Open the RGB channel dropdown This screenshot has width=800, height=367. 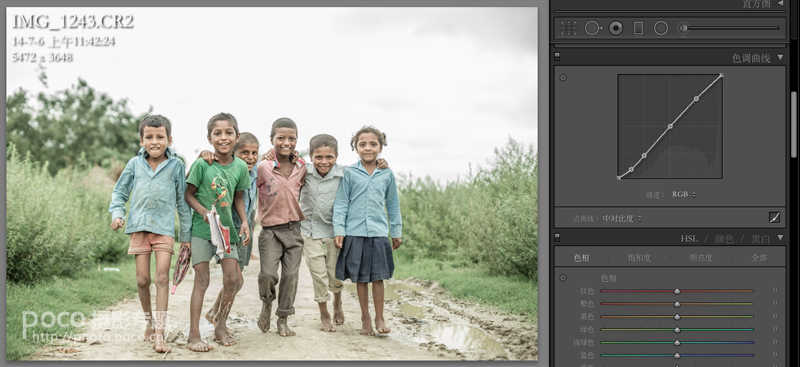point(684,194)
